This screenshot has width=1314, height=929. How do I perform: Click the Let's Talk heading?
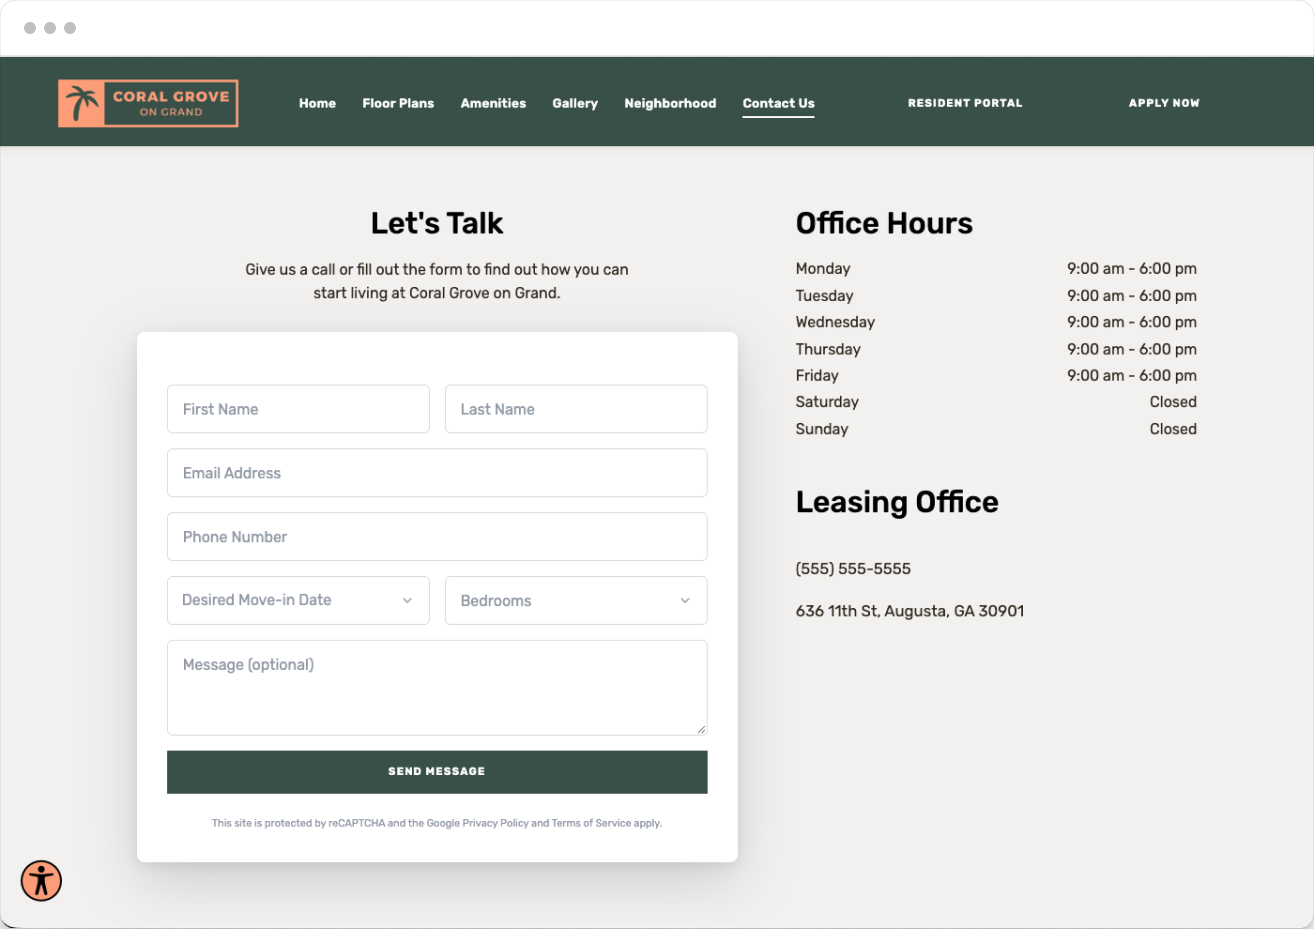(x=437, y=223)
